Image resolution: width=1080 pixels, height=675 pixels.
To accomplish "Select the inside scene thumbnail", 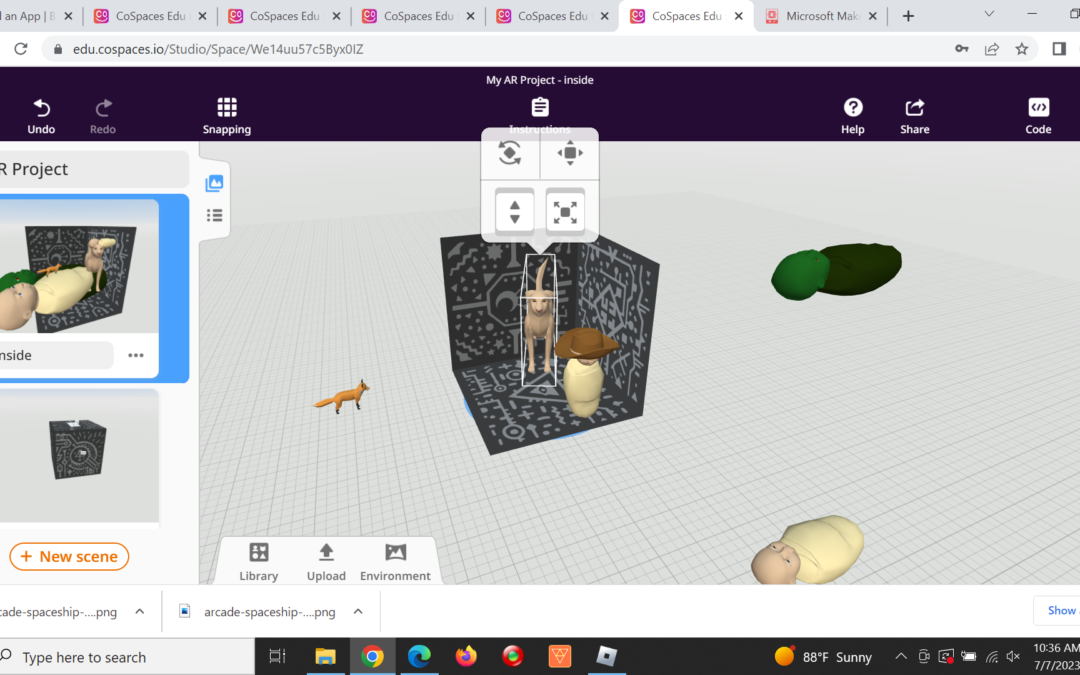I will pyautogui.click(x=79, y=267).
